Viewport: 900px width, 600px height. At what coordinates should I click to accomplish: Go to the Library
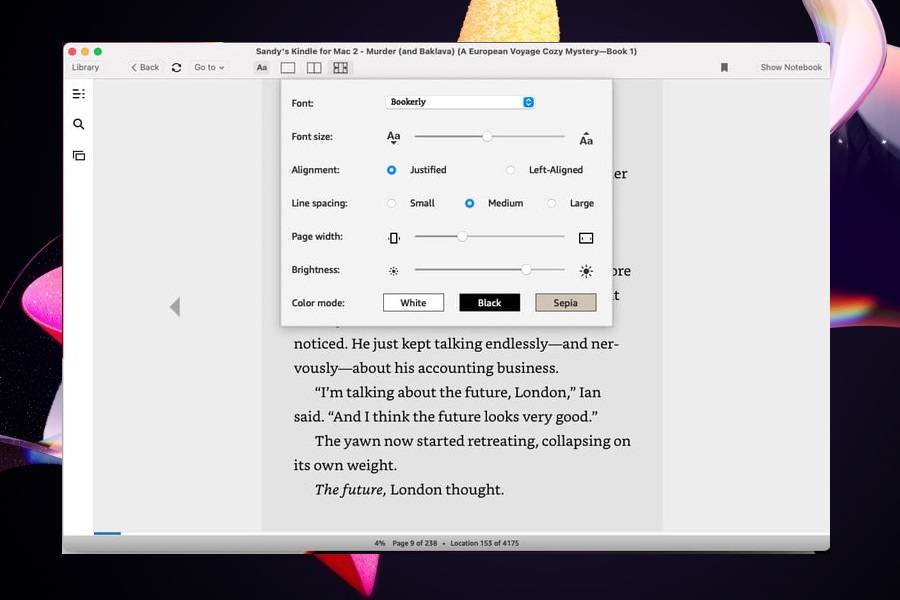86,67
